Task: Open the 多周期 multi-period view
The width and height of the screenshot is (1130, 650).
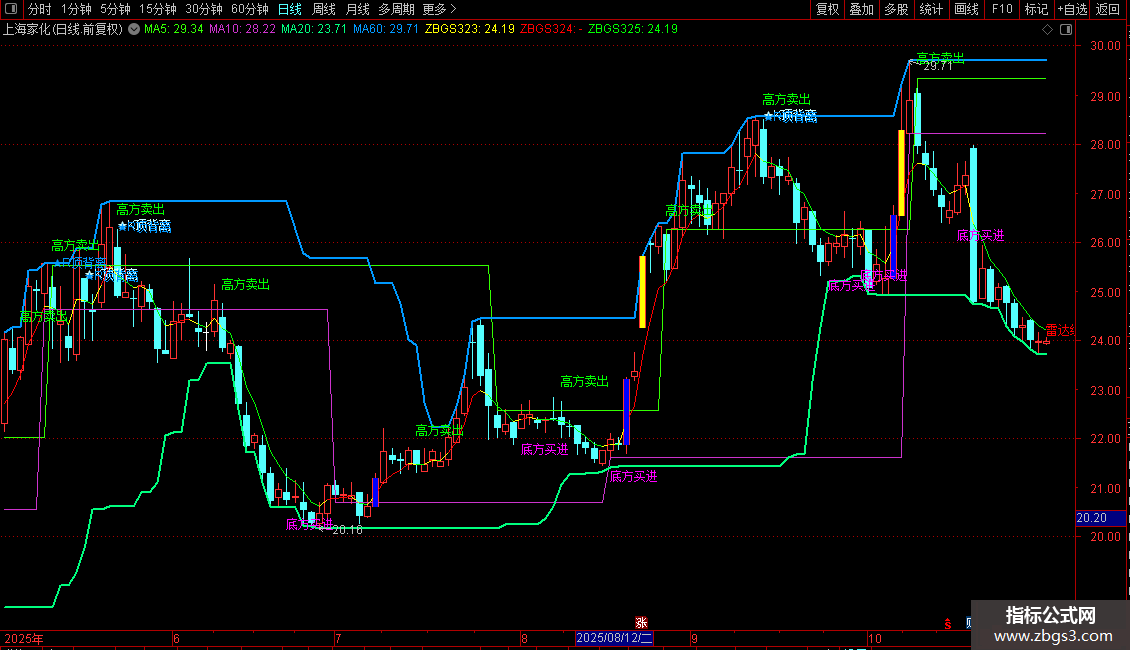Action: [x=396, y=9]
